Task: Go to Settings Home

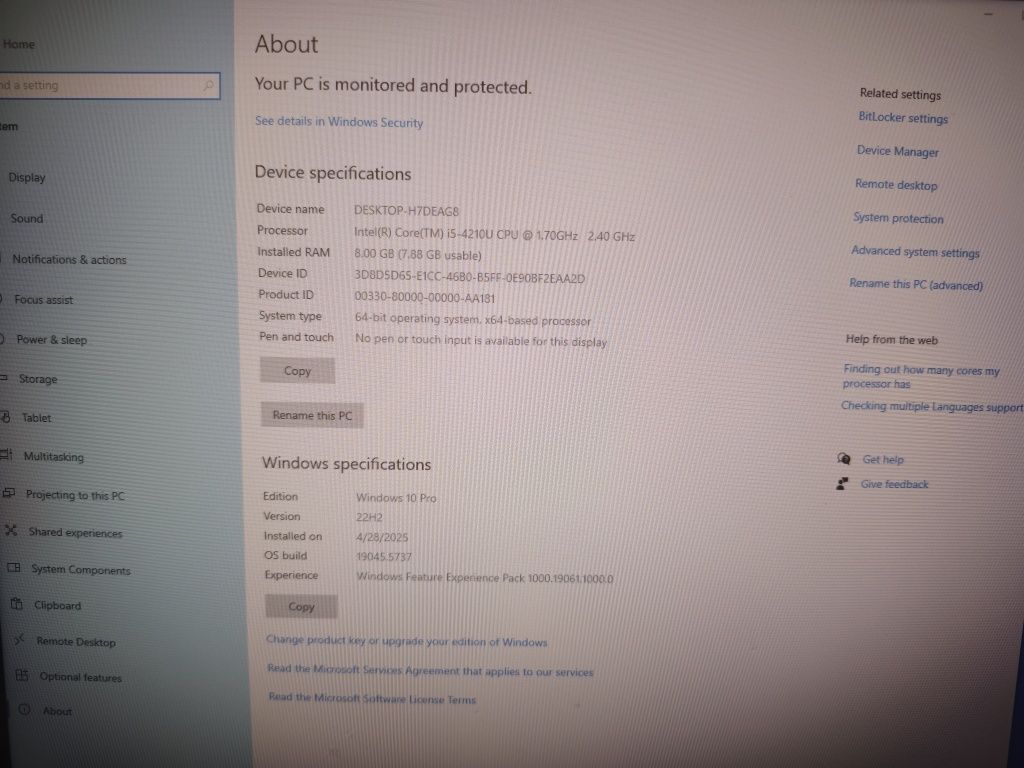Action: (x=18, y=44)
